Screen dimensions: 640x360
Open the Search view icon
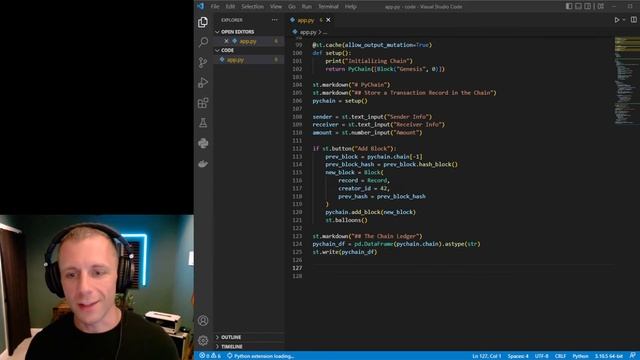(203, 42)
